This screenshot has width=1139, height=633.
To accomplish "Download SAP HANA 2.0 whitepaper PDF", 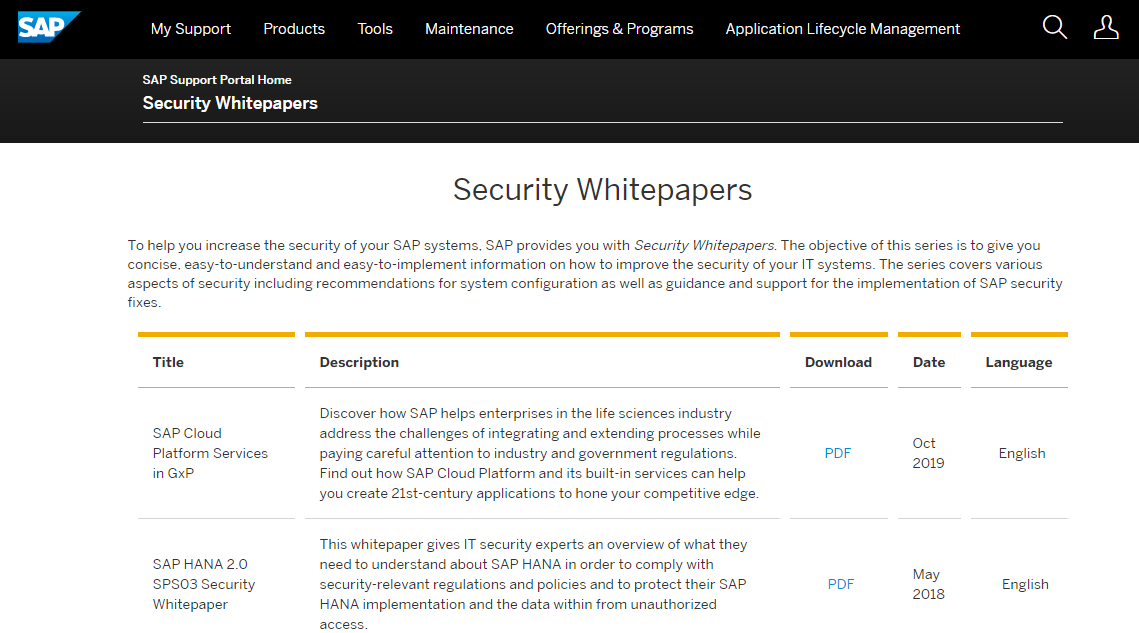I will pyautogui.click(x=841, y=584).
